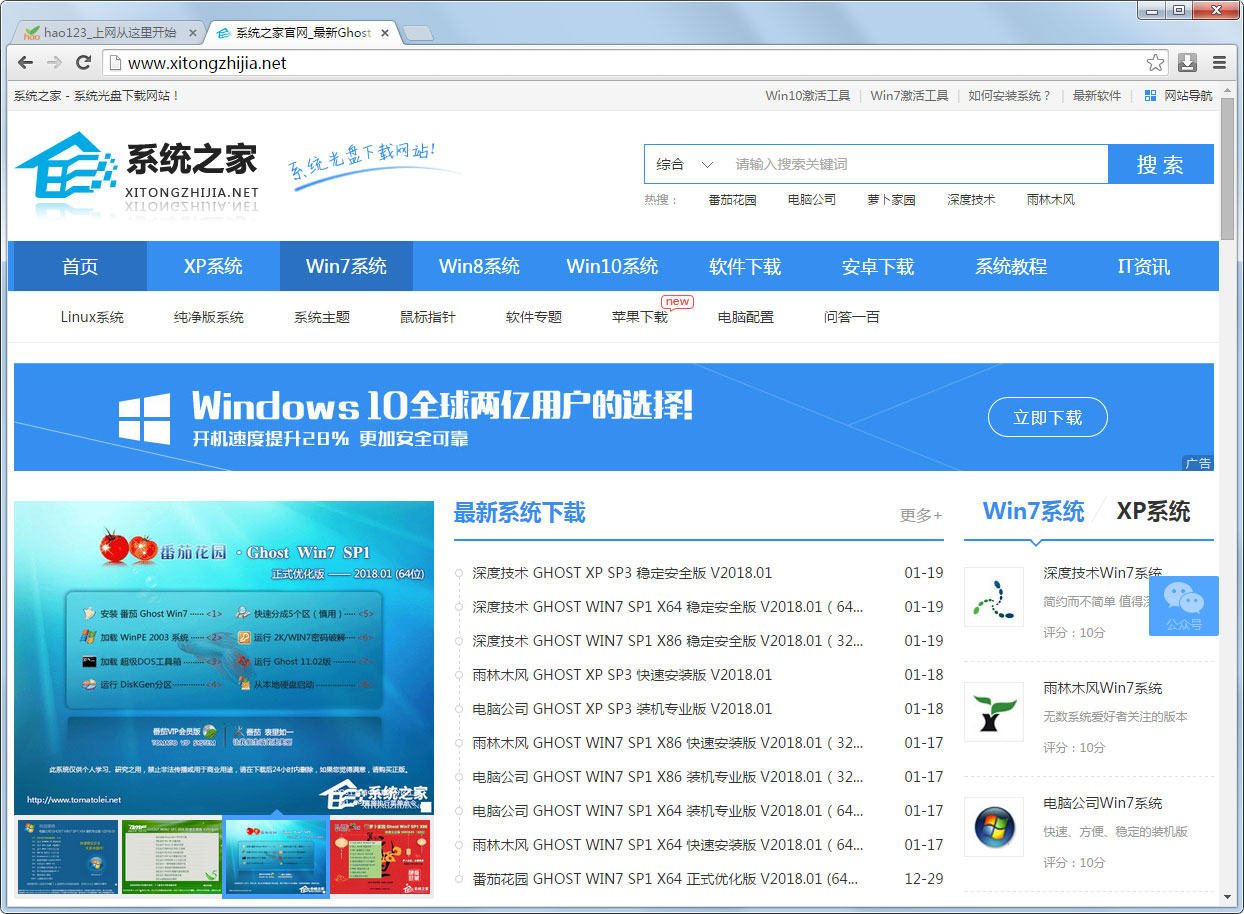This screenshot has width=1244, height=914.
Task: Click hot search term 电脑公司
Action: 812,200
